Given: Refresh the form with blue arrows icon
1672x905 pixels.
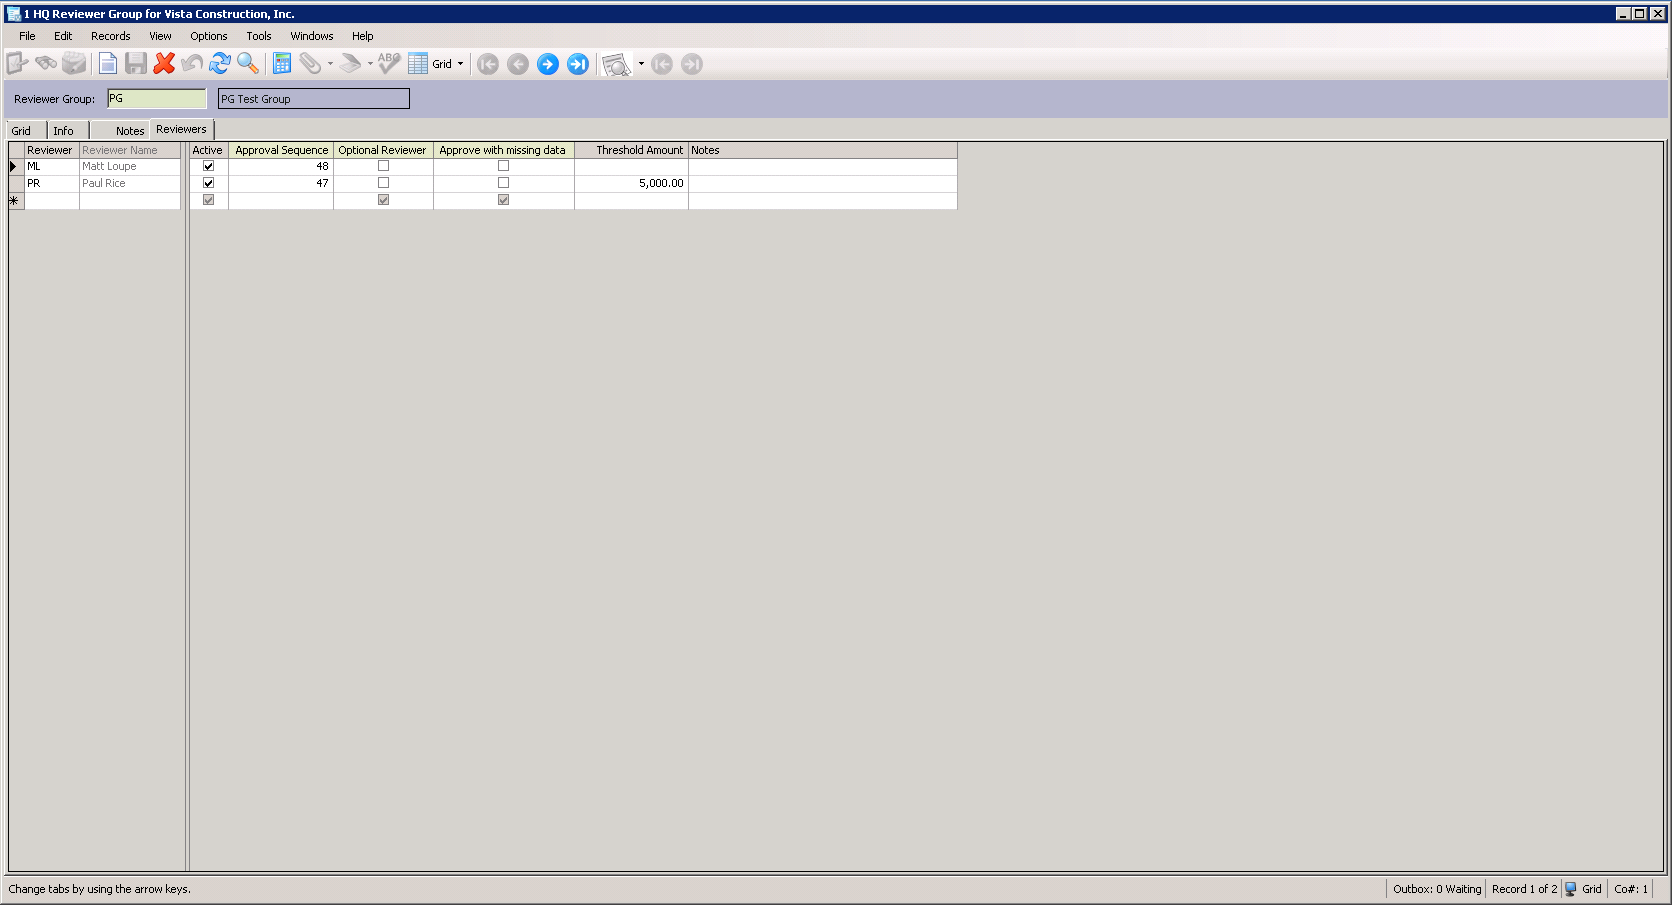Looking at the screenshot, I should [220, 64].
